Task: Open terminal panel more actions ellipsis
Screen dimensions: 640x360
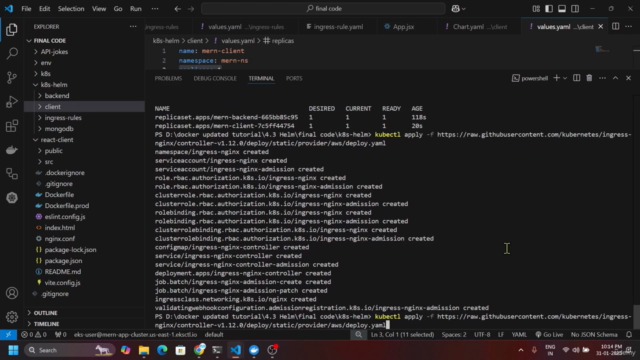Action: 602,78
